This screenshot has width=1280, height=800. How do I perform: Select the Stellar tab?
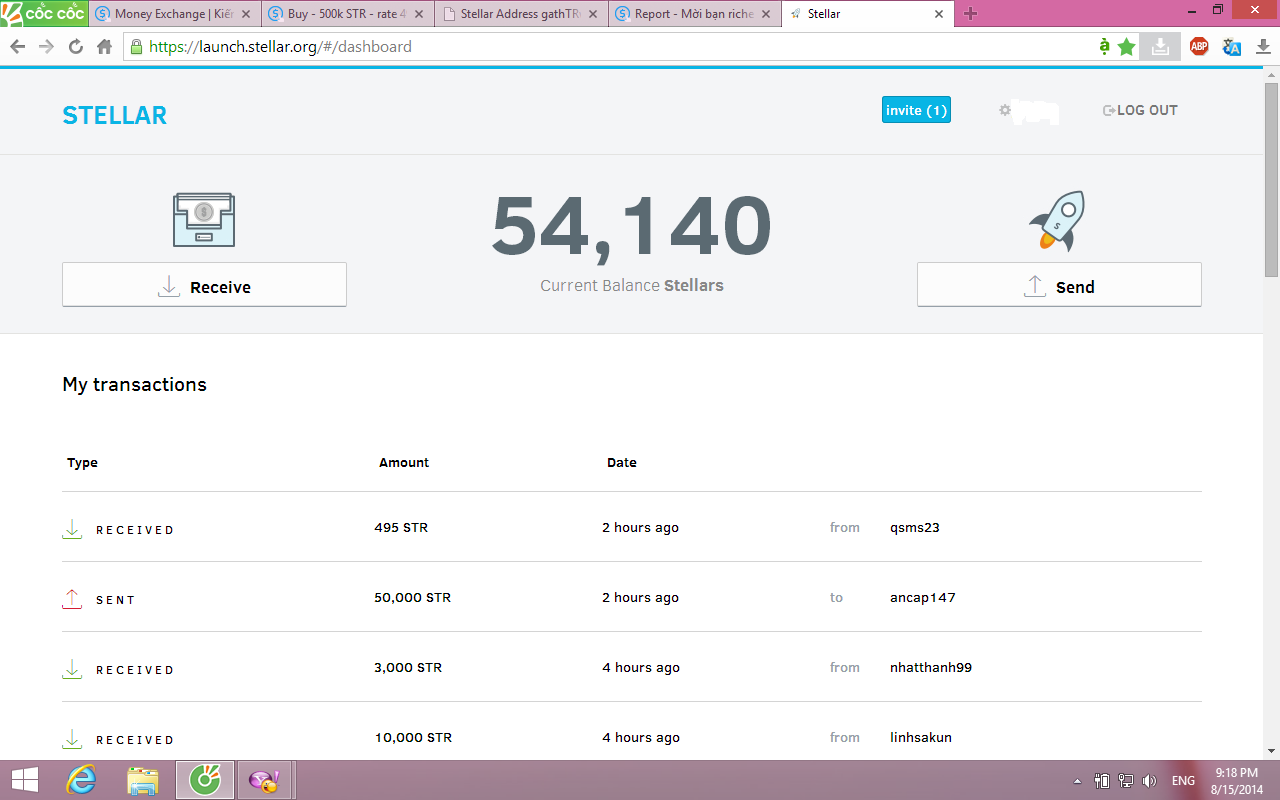[x=866, y=14]
